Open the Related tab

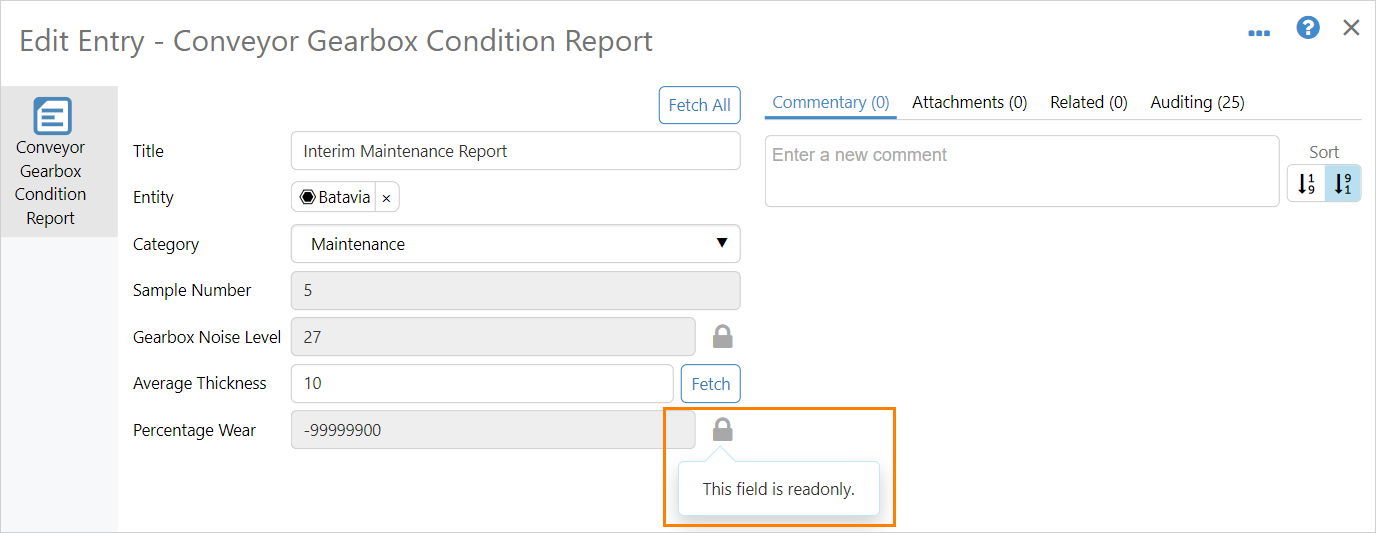click(x=1088, y=102)
